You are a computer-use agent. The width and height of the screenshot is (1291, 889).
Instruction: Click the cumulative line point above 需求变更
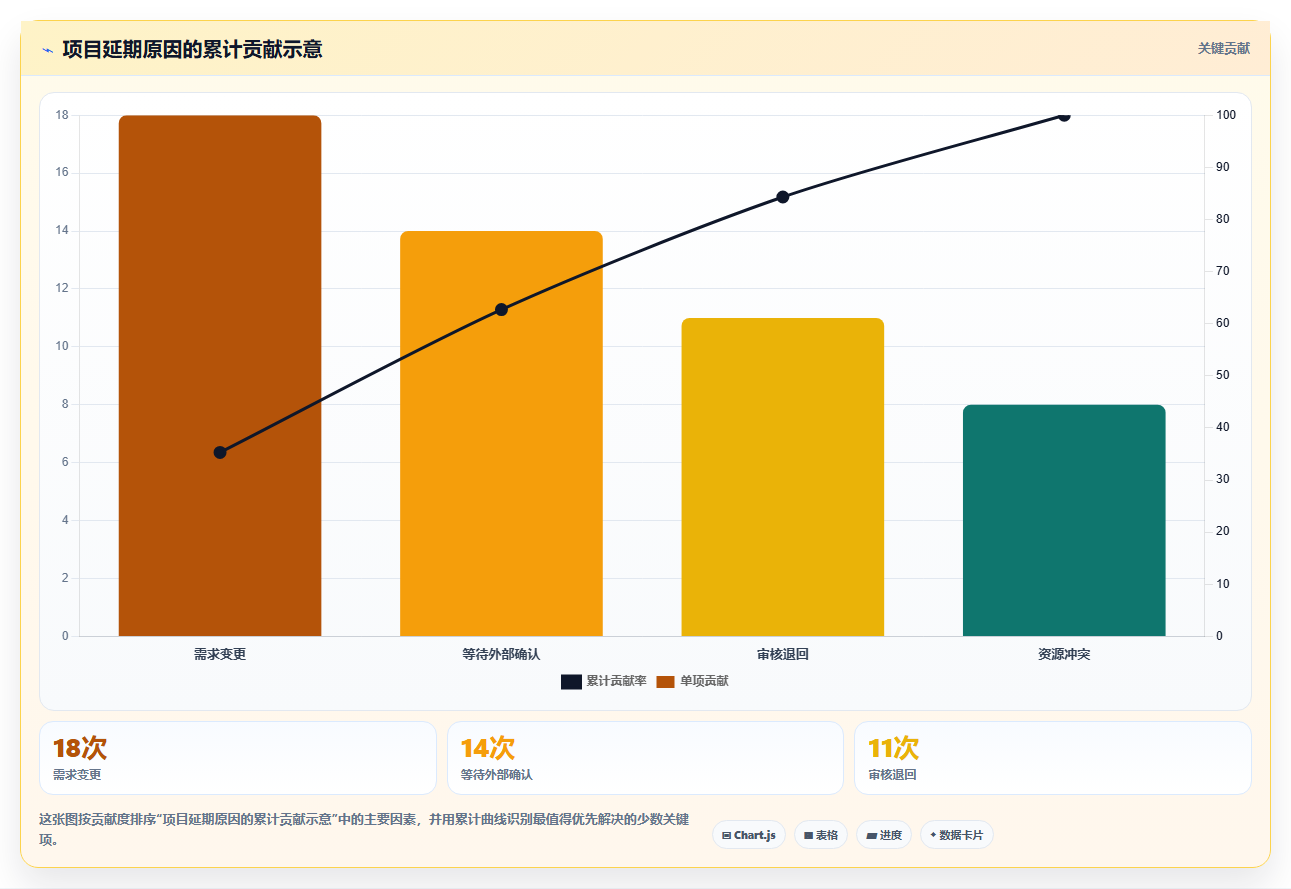tap(220, 452)
